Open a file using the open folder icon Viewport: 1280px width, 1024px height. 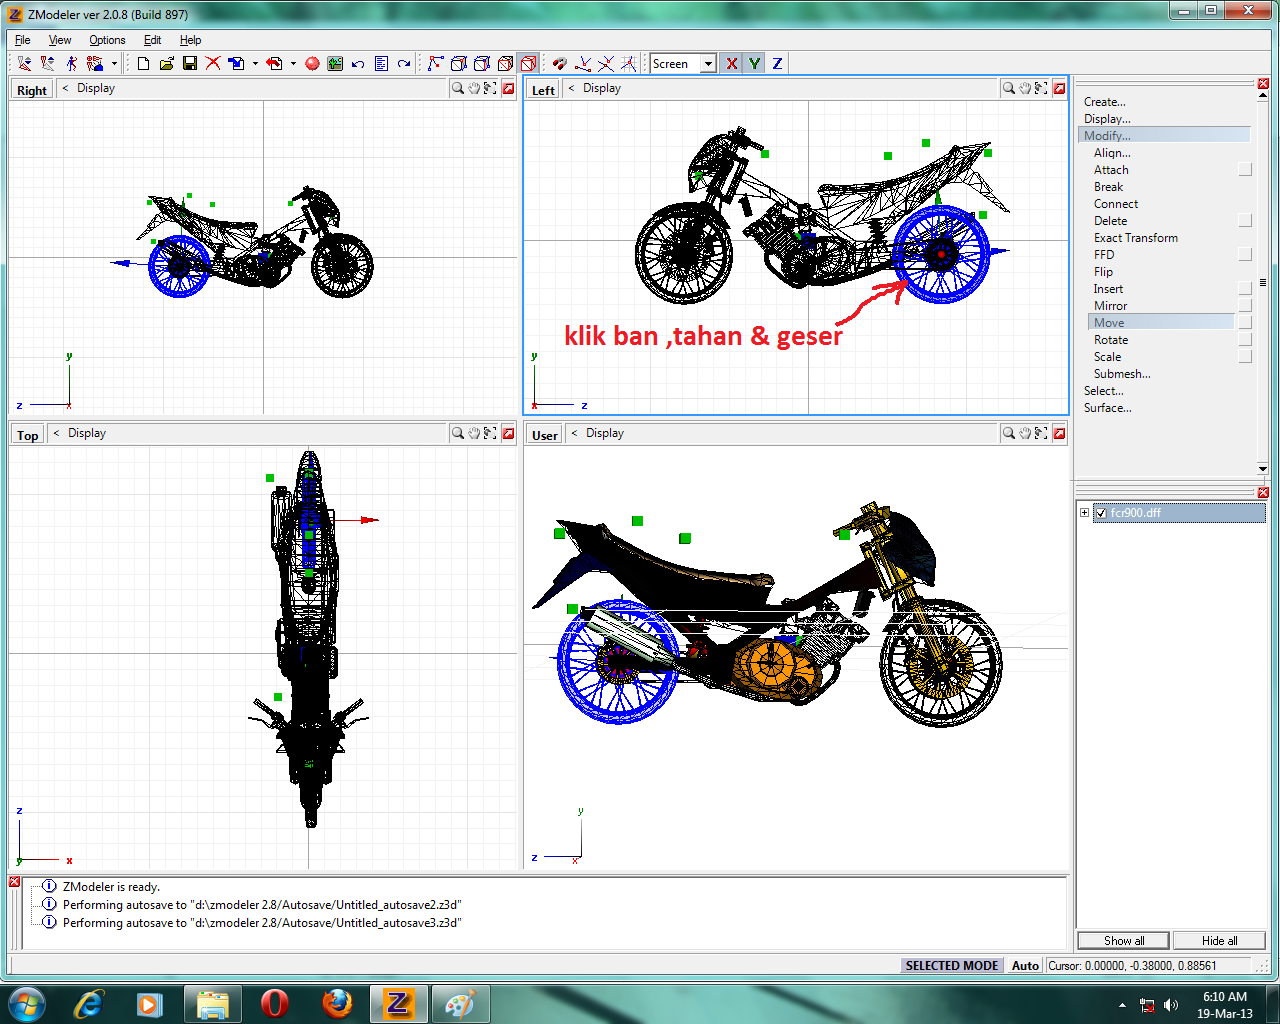tap(165, 63)
